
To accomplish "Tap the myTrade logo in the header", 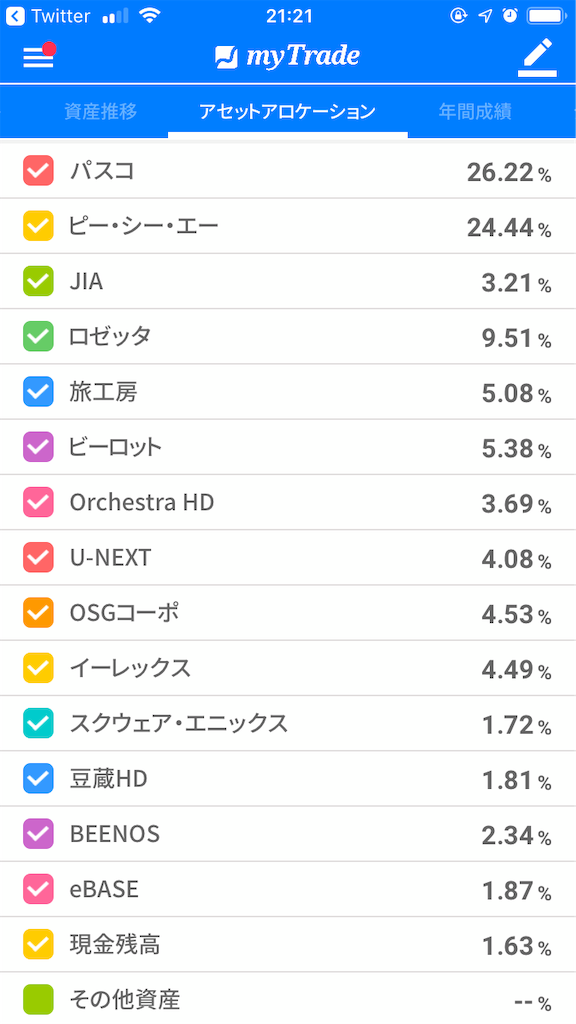I will [288, 57].
